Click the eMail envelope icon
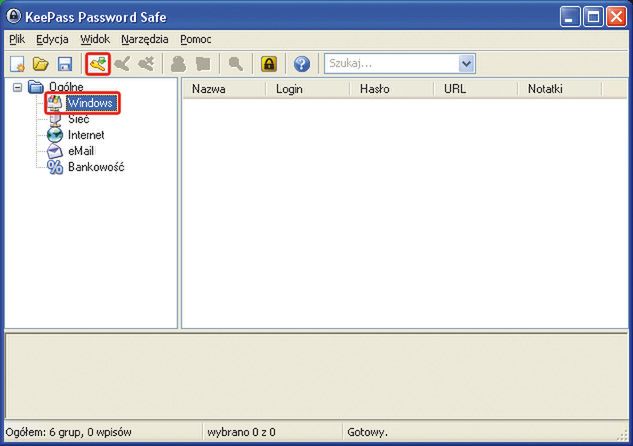633x446 pixels. [55, 151]
